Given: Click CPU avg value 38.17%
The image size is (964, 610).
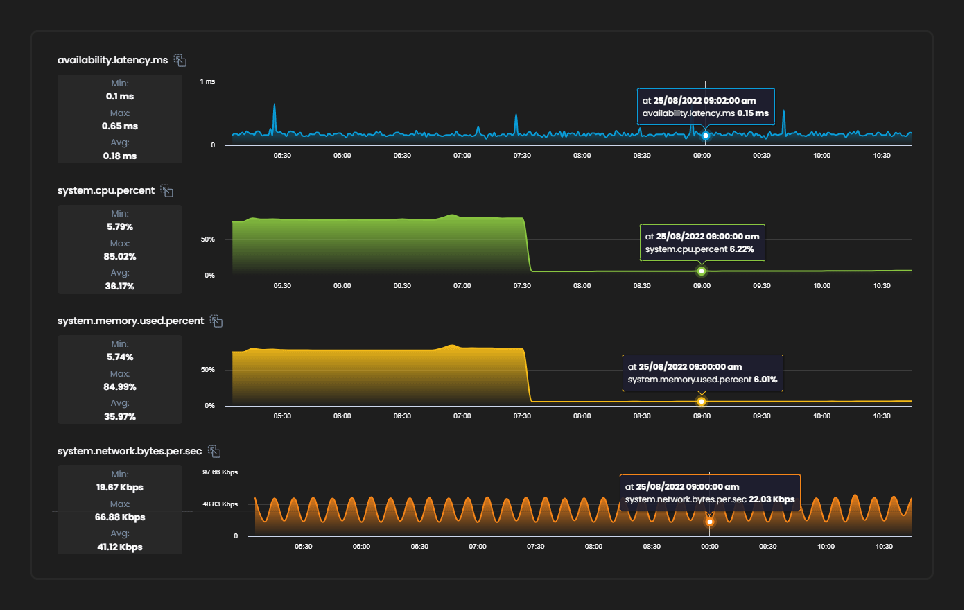Looking at the screenshot, I should click(x=120, y=286).
